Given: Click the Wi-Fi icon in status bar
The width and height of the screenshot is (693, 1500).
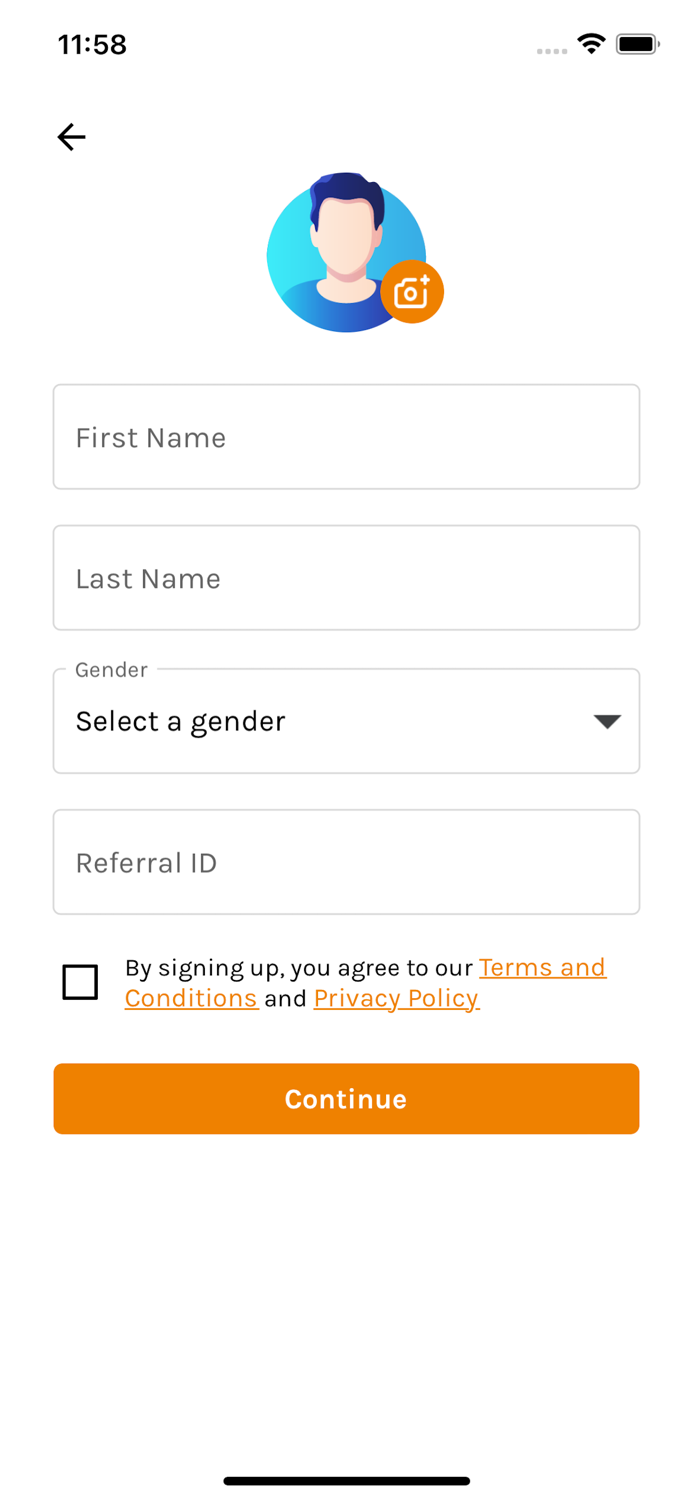Looking at the screenshot, I should click(591, 44).
